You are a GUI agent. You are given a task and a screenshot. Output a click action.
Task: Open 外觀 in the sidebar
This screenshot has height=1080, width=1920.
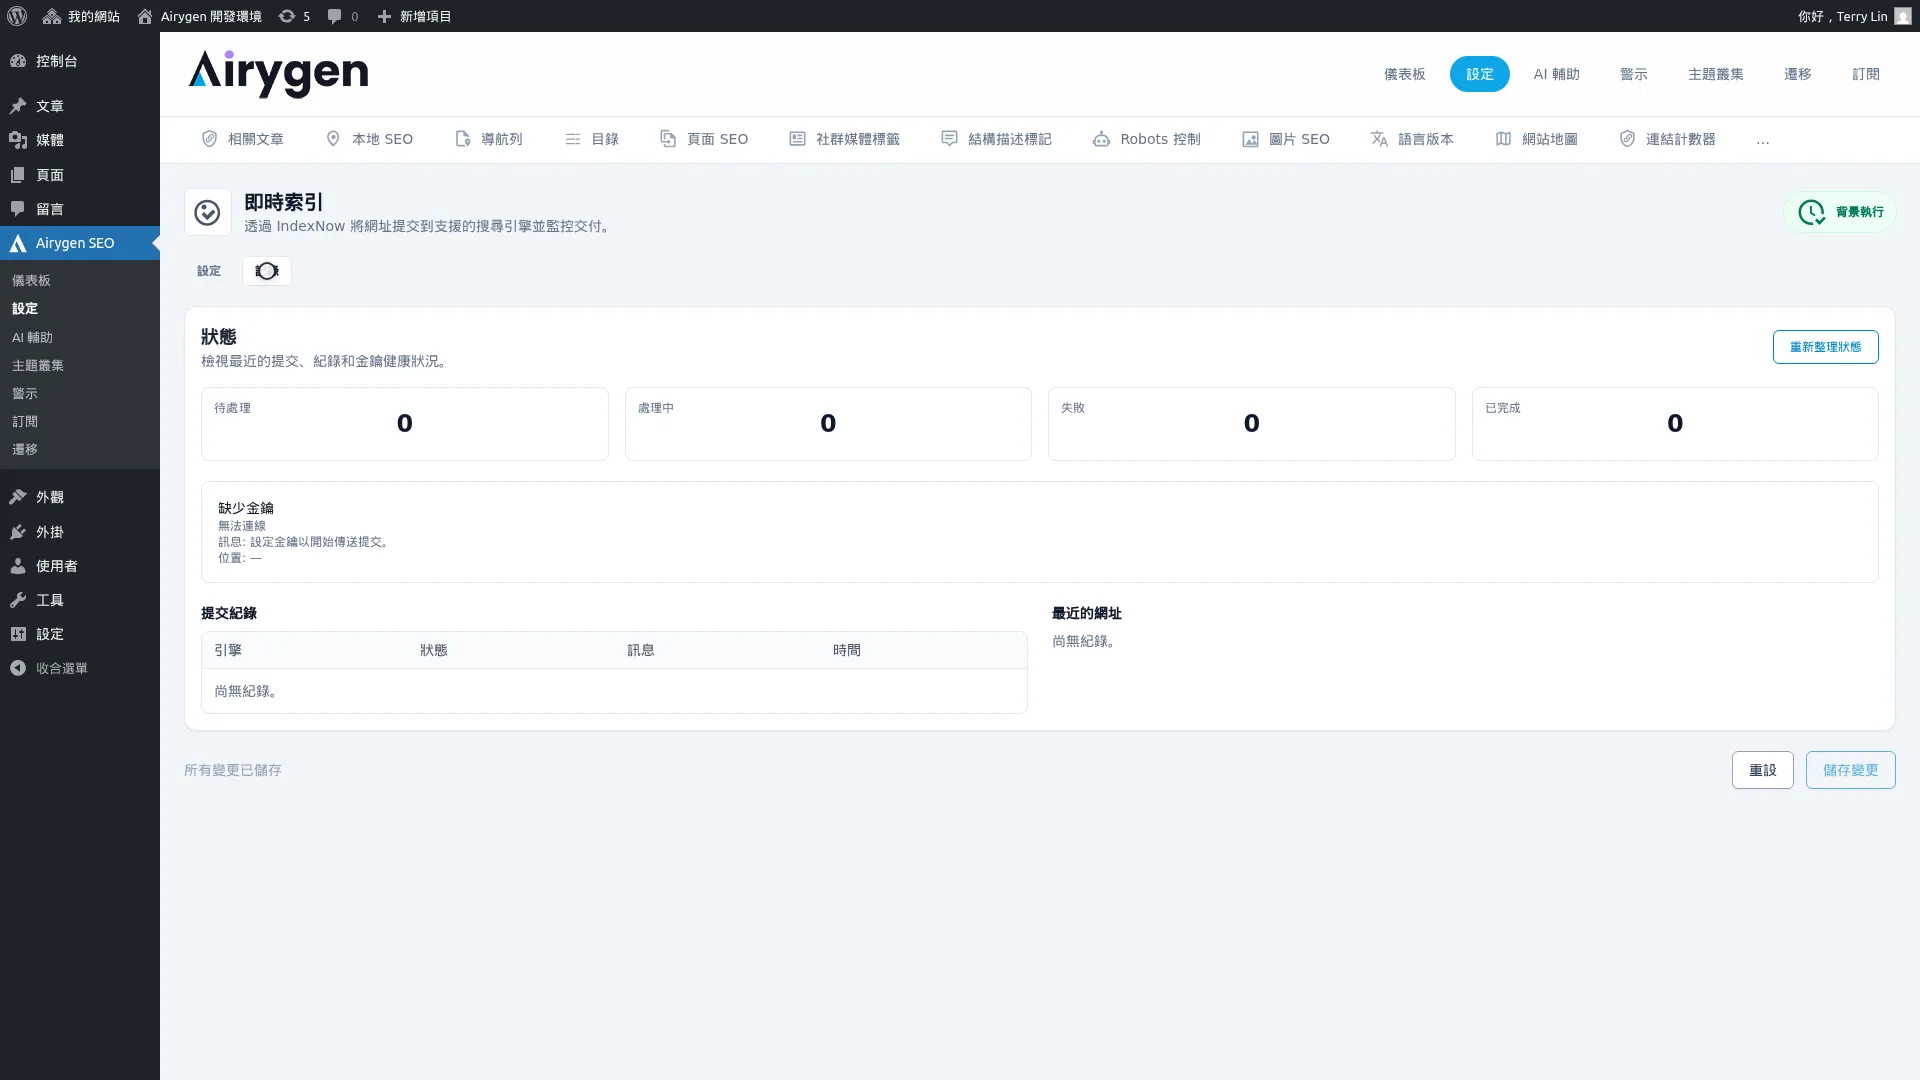[x=80, y=497]
